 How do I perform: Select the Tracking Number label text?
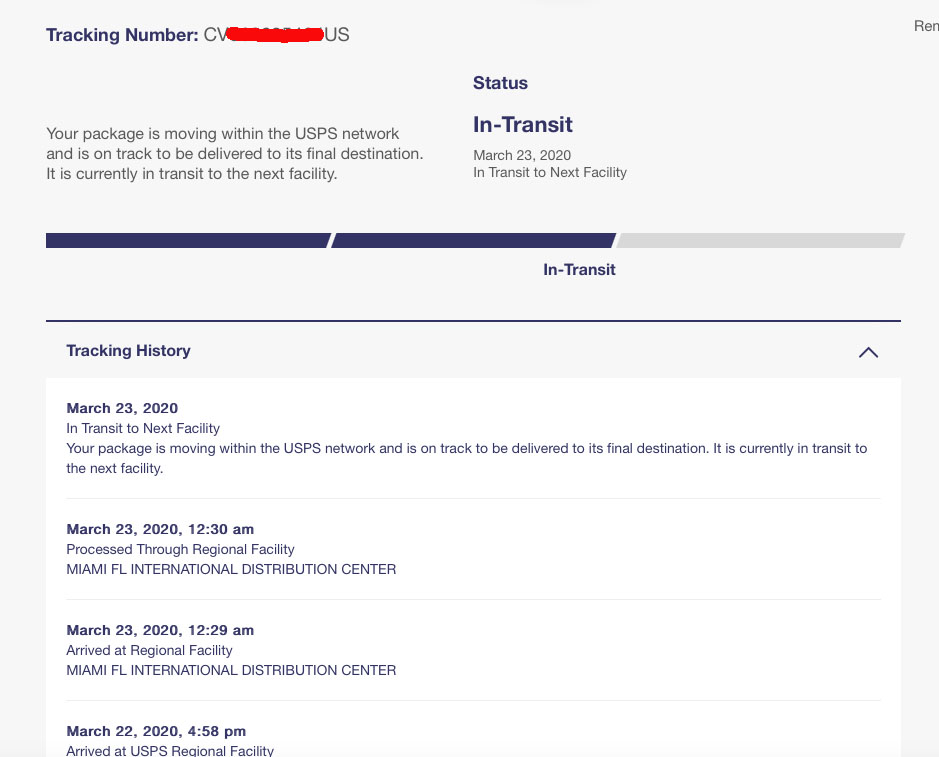pos(122,35)
